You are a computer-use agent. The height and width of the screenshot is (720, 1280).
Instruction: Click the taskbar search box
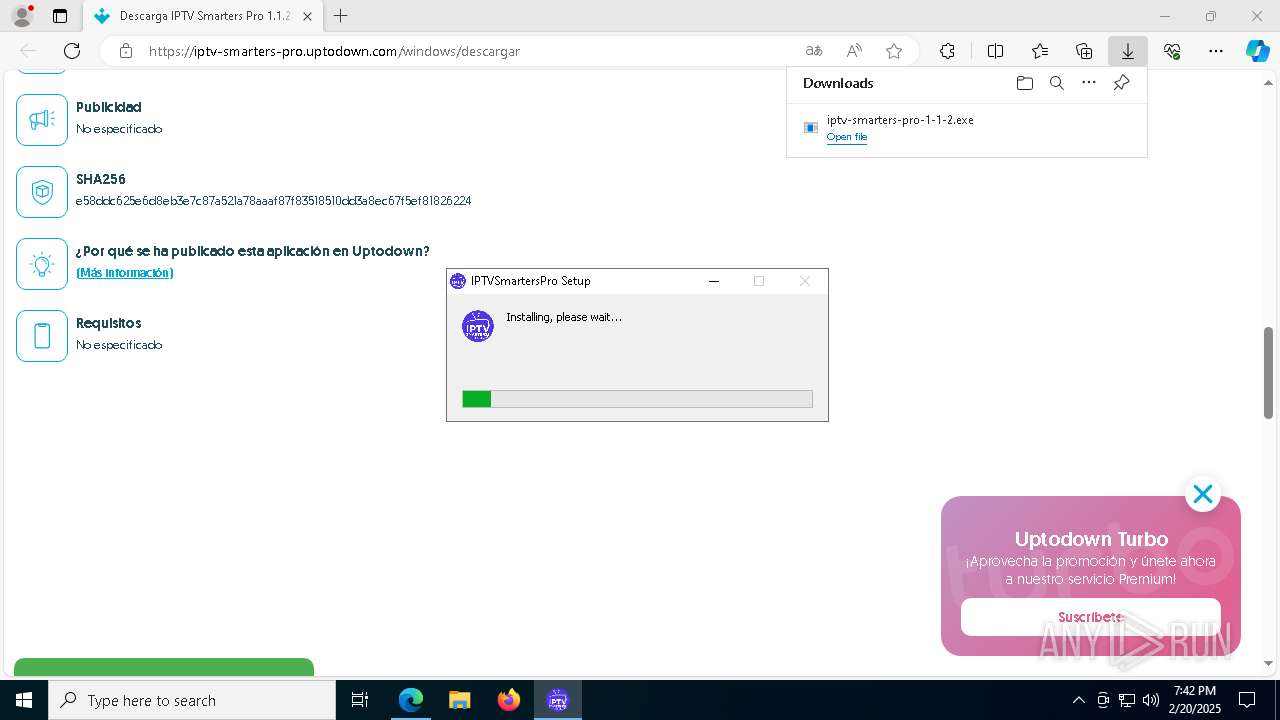pyautogui.click(x=192, y=700)
